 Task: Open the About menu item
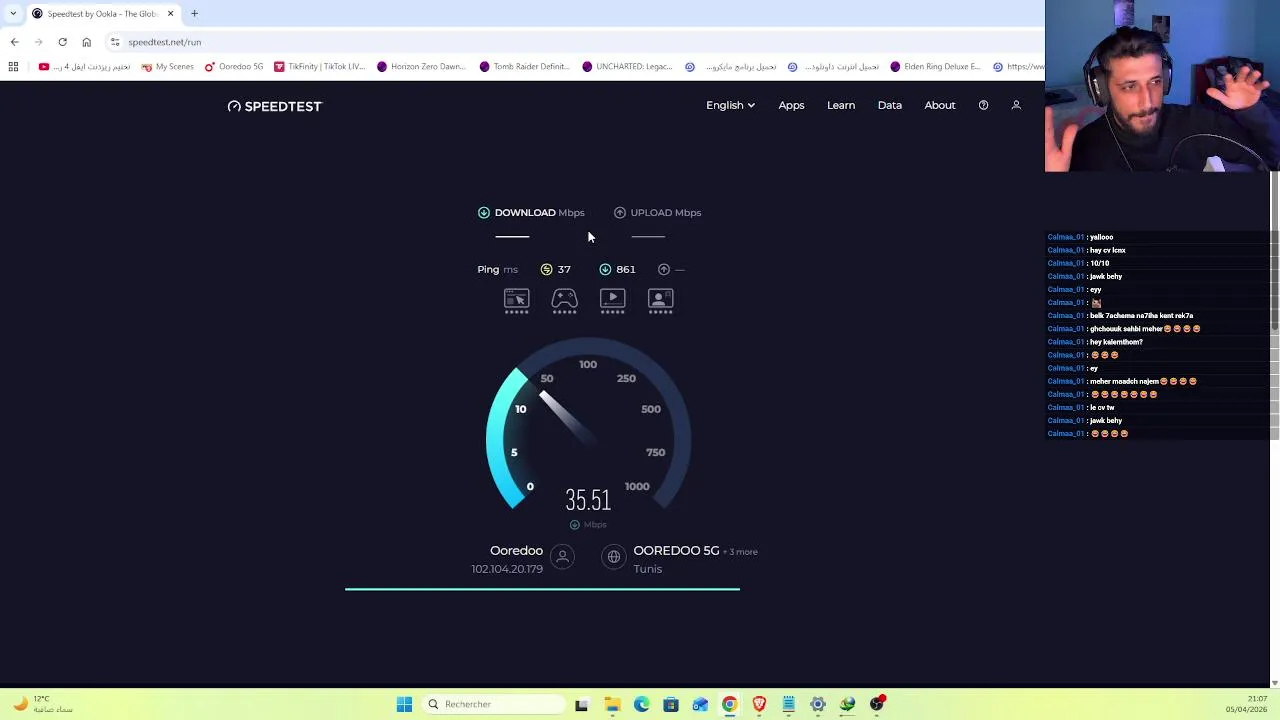(940, 105)
